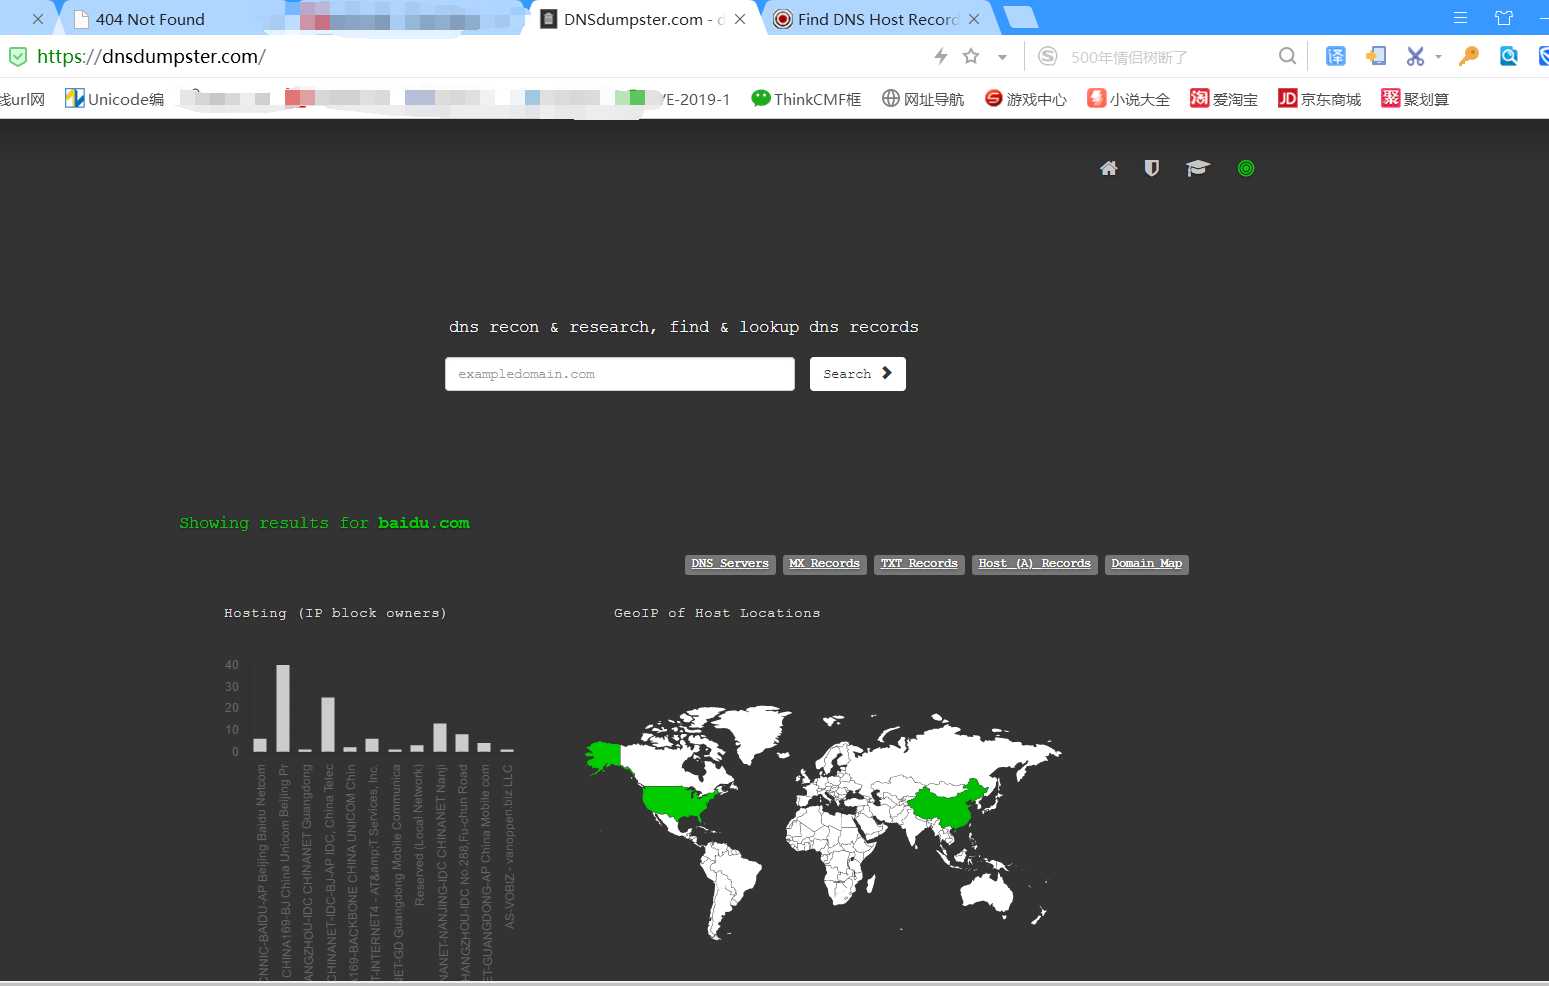Click the GeoIP of Host Locations heading
Screen dimensions: 1549x986
(717, 613)
